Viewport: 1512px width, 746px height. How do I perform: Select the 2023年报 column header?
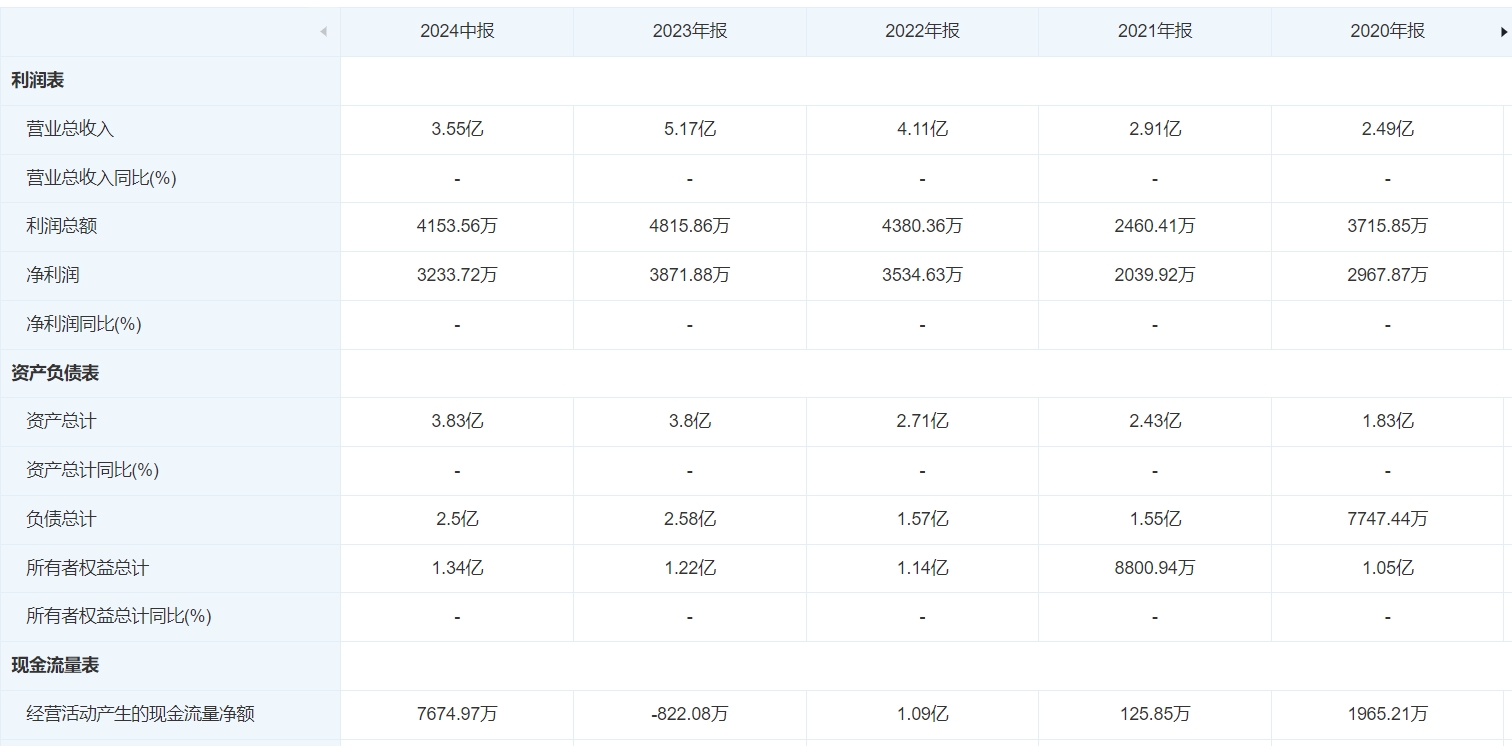(689, 31)
